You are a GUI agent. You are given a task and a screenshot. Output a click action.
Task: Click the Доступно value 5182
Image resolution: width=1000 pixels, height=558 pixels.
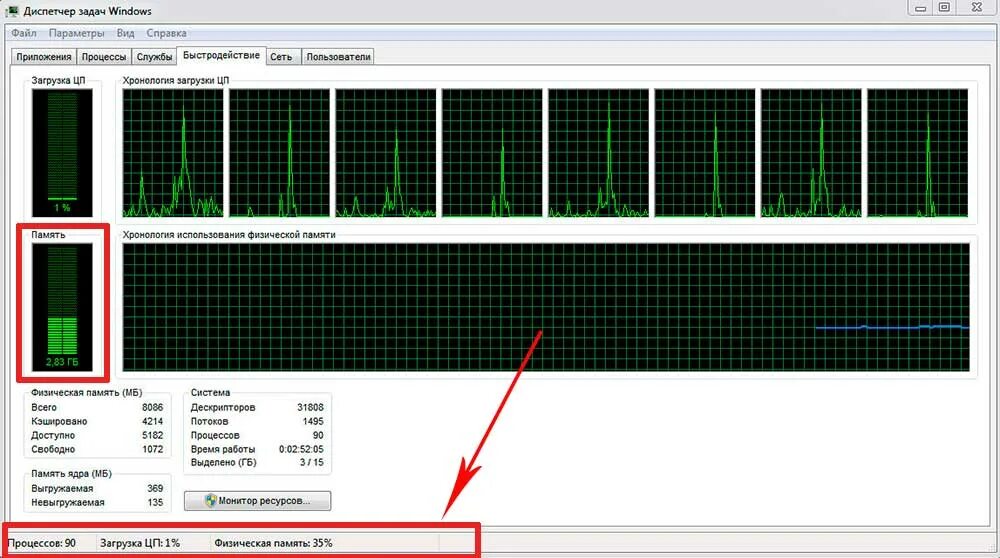click(152, 435)
